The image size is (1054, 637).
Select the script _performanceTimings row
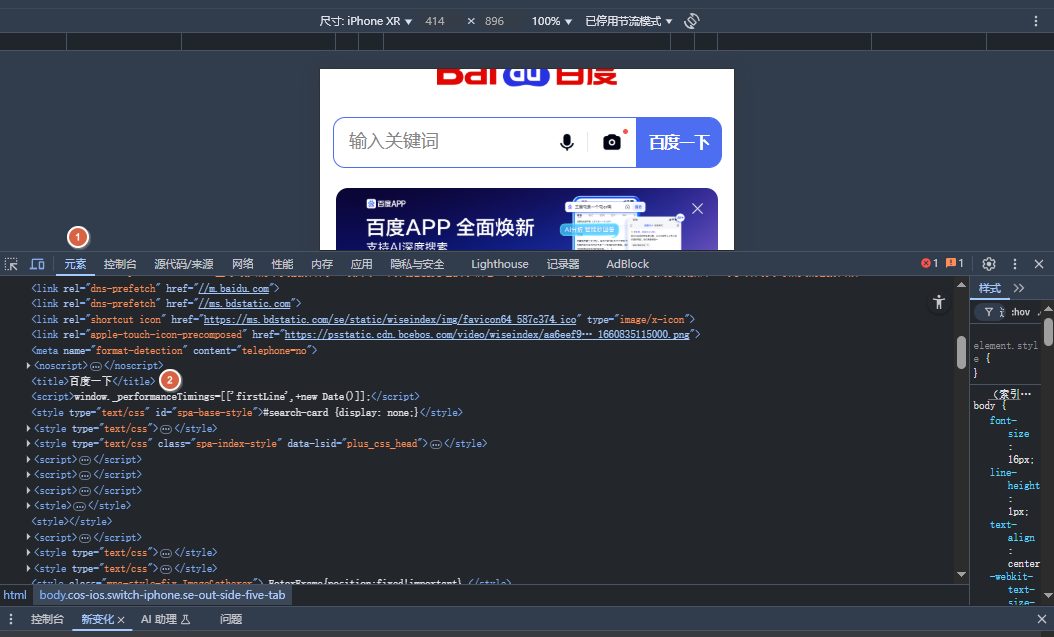click(x=225, y=397)
